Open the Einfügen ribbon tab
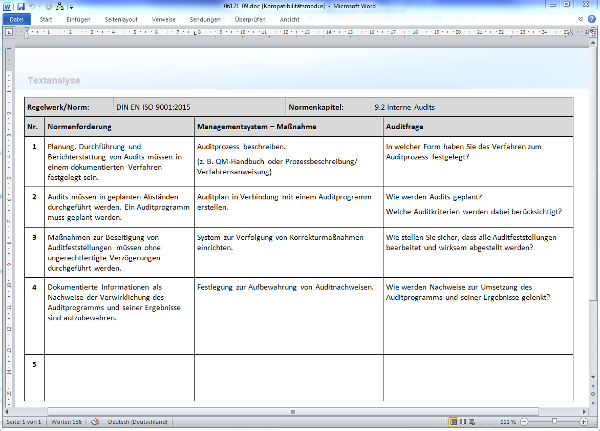This screenshot has width=600, height=431. coord(79,18)
